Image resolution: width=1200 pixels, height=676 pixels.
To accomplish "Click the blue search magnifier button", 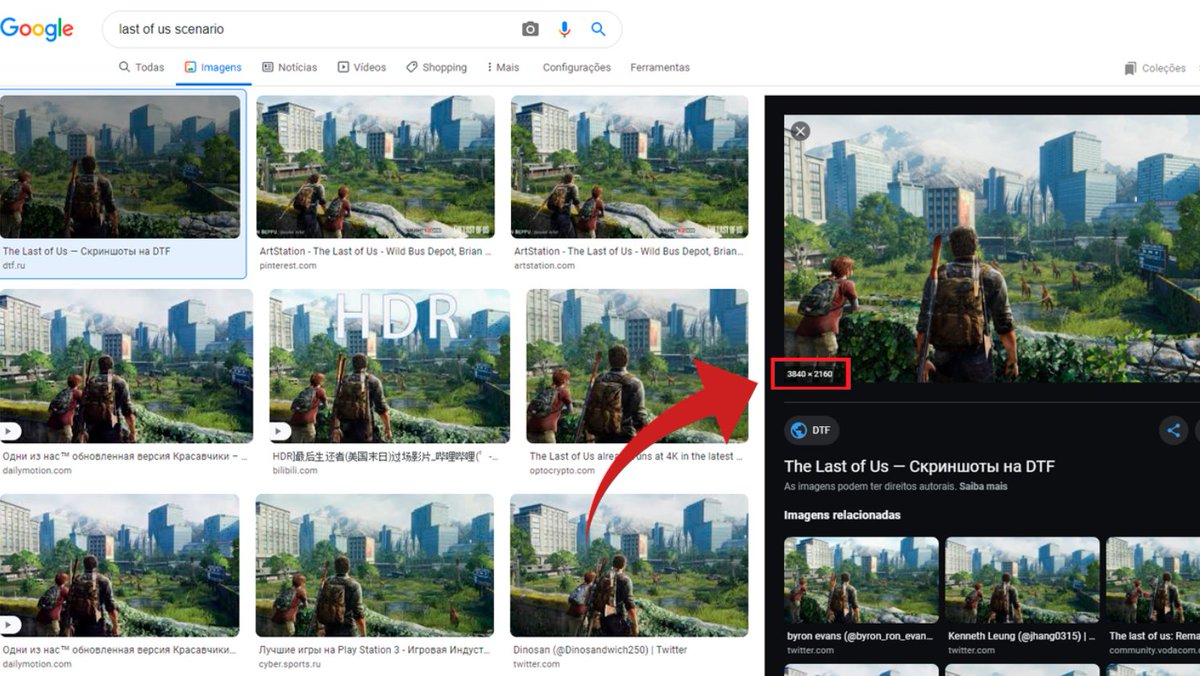I will 598,29.
